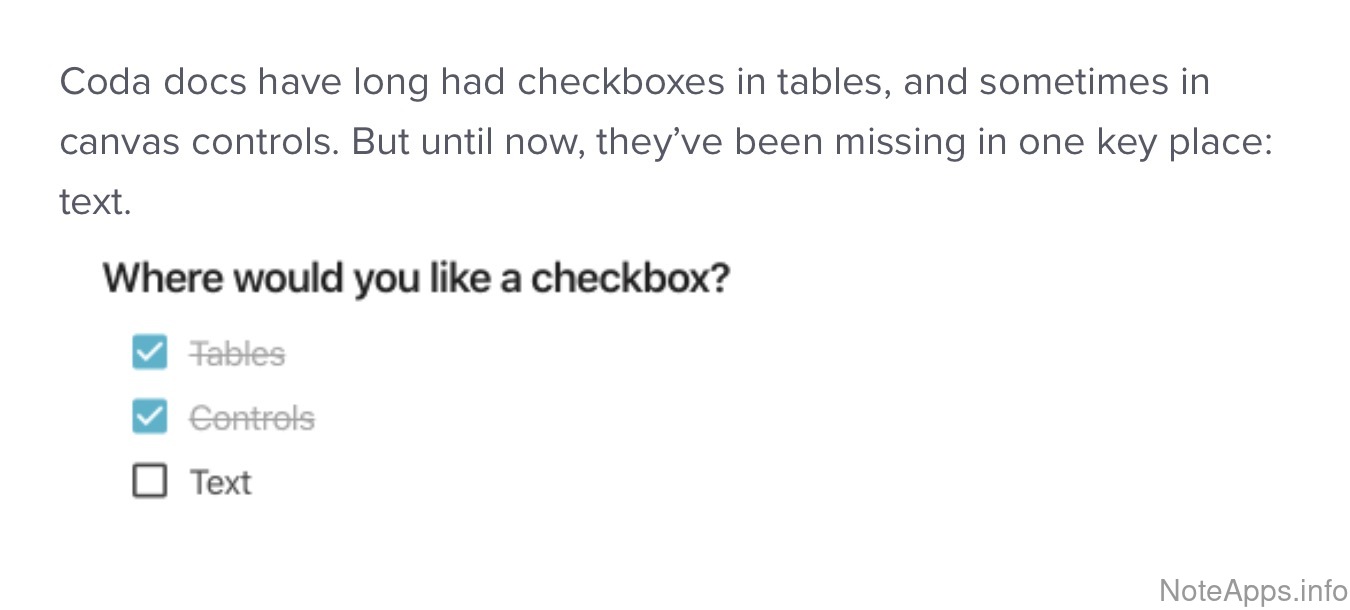
Task: Click the NoteApps.info watermark
Action: point(1253,590)
